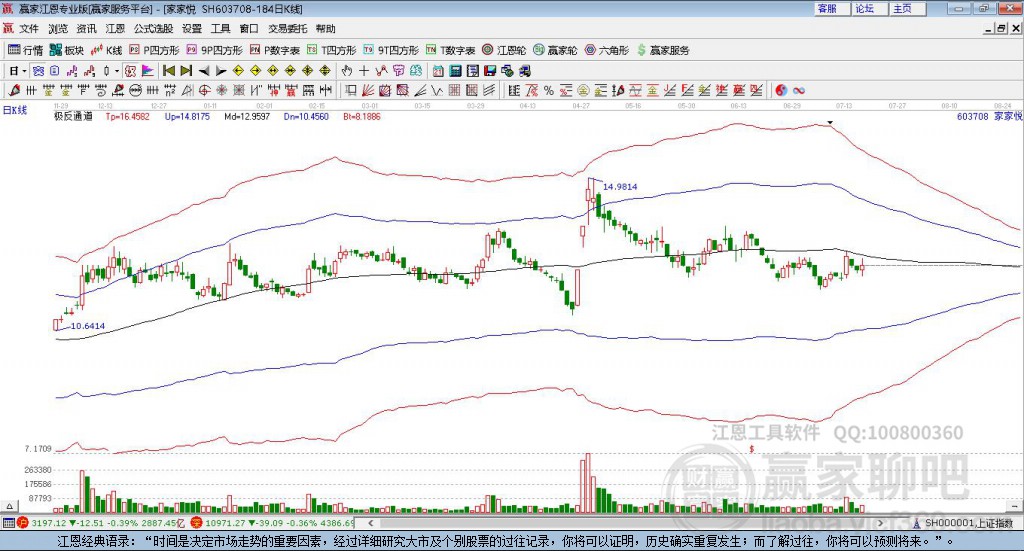Select the crosshair cursor tool
This screenshot has width=1024, height=551.
[x=364, y=71]
